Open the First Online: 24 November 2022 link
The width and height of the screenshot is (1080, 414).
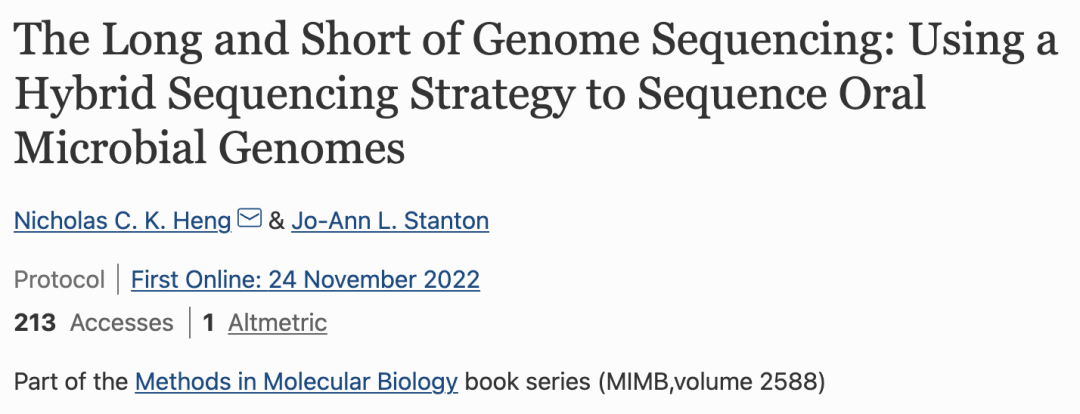305,280
